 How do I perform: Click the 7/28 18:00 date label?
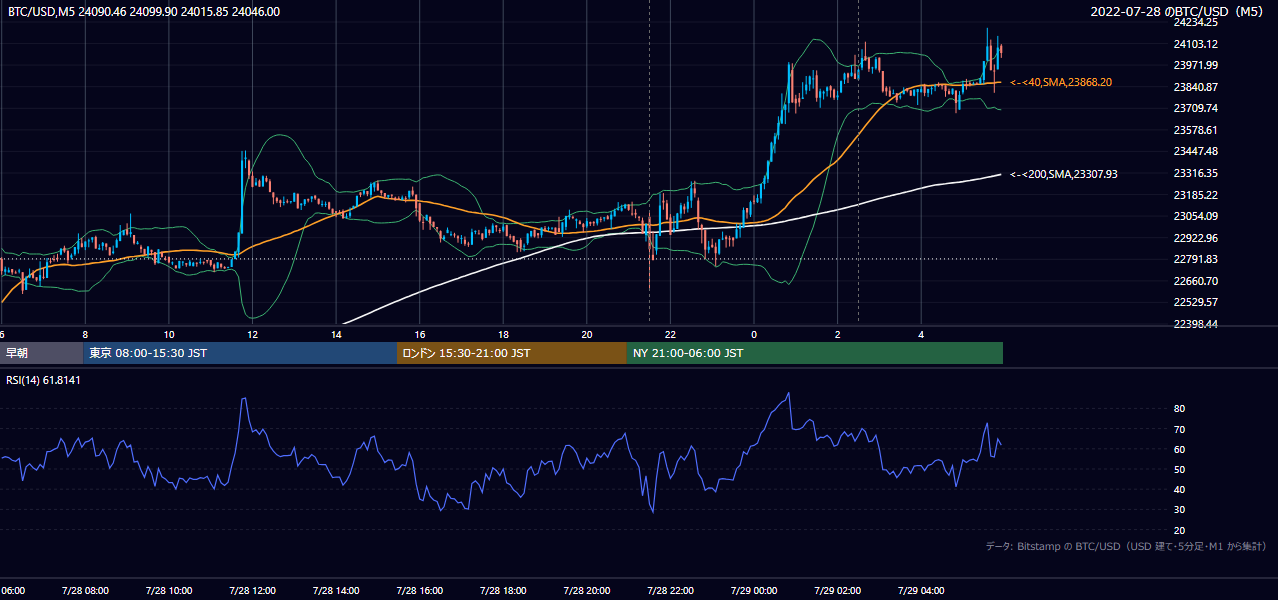pos(504,590)
